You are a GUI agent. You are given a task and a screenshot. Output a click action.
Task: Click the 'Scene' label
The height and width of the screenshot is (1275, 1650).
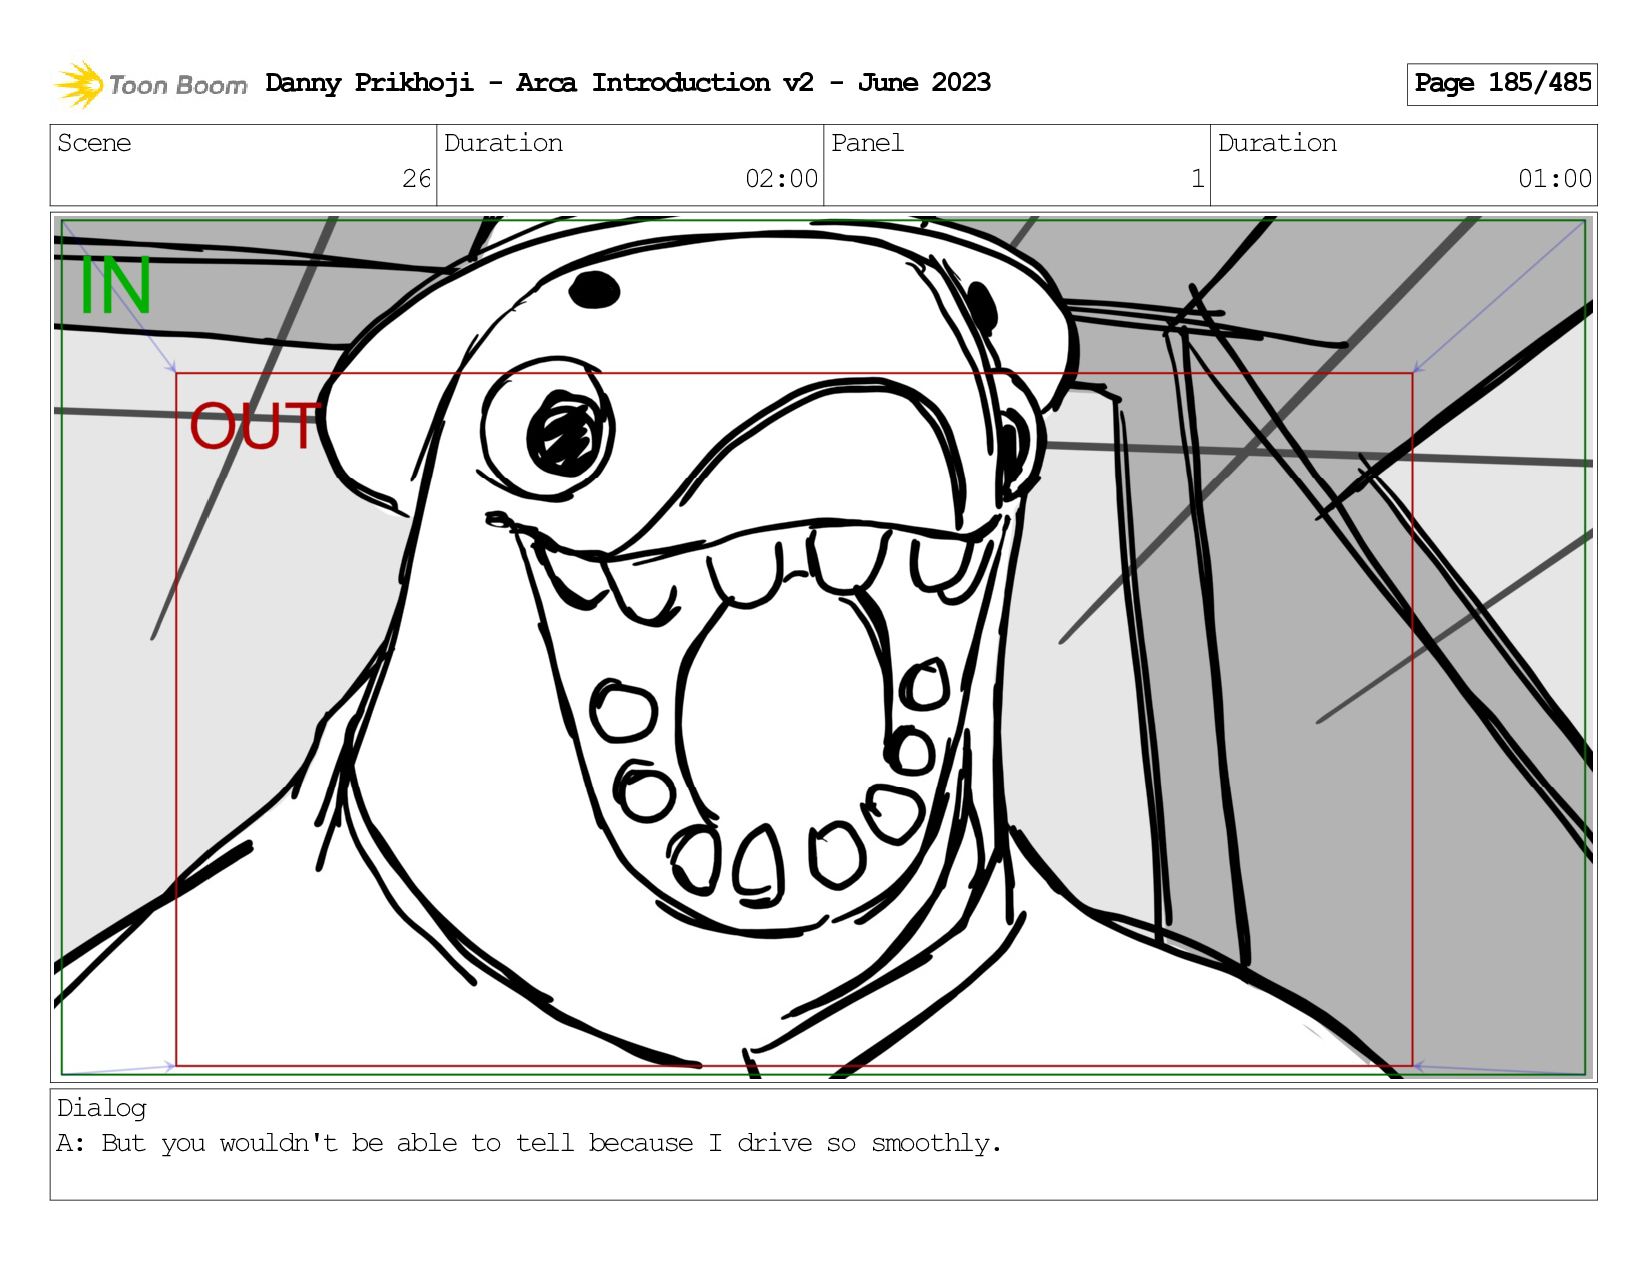click(94, 143)
